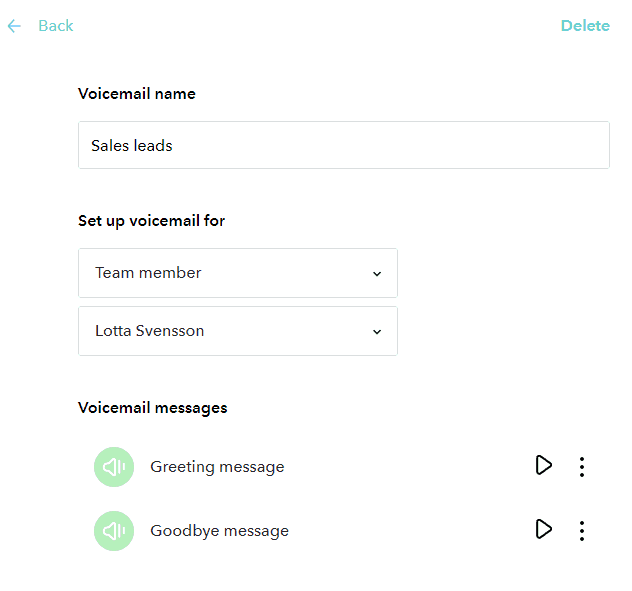632x591 pixels.
Task: Play the Goodbye message
Action: tap(543, 530)
